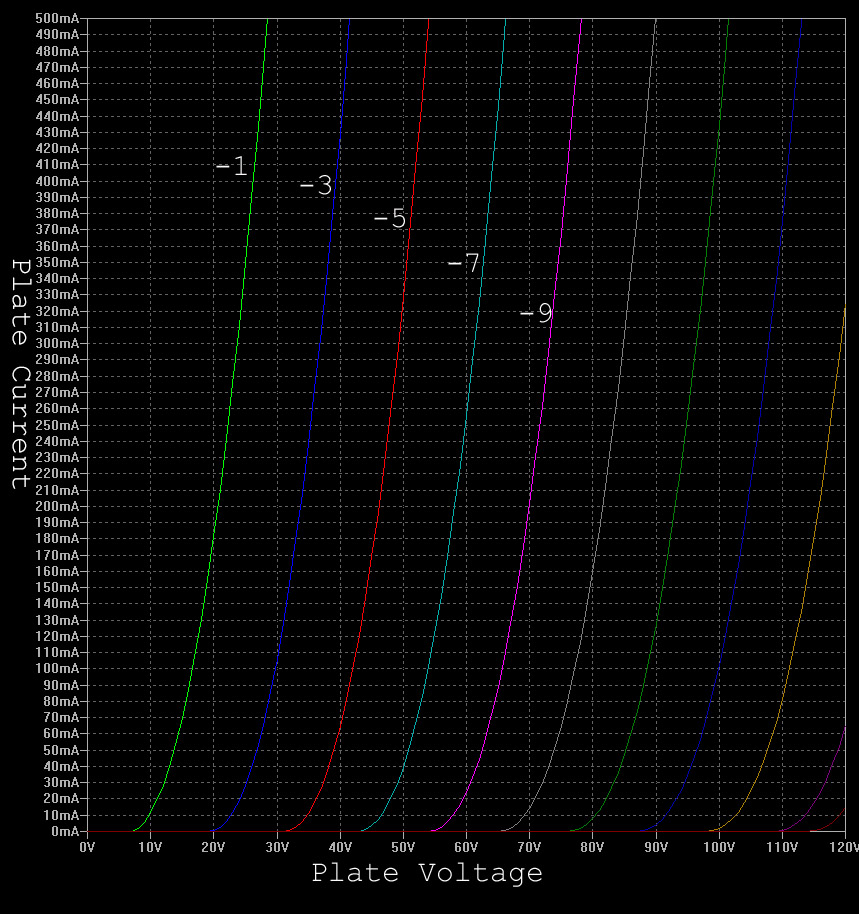Click the 50mA y-axis tick label
859x914 pixels.
click(61, 750)
